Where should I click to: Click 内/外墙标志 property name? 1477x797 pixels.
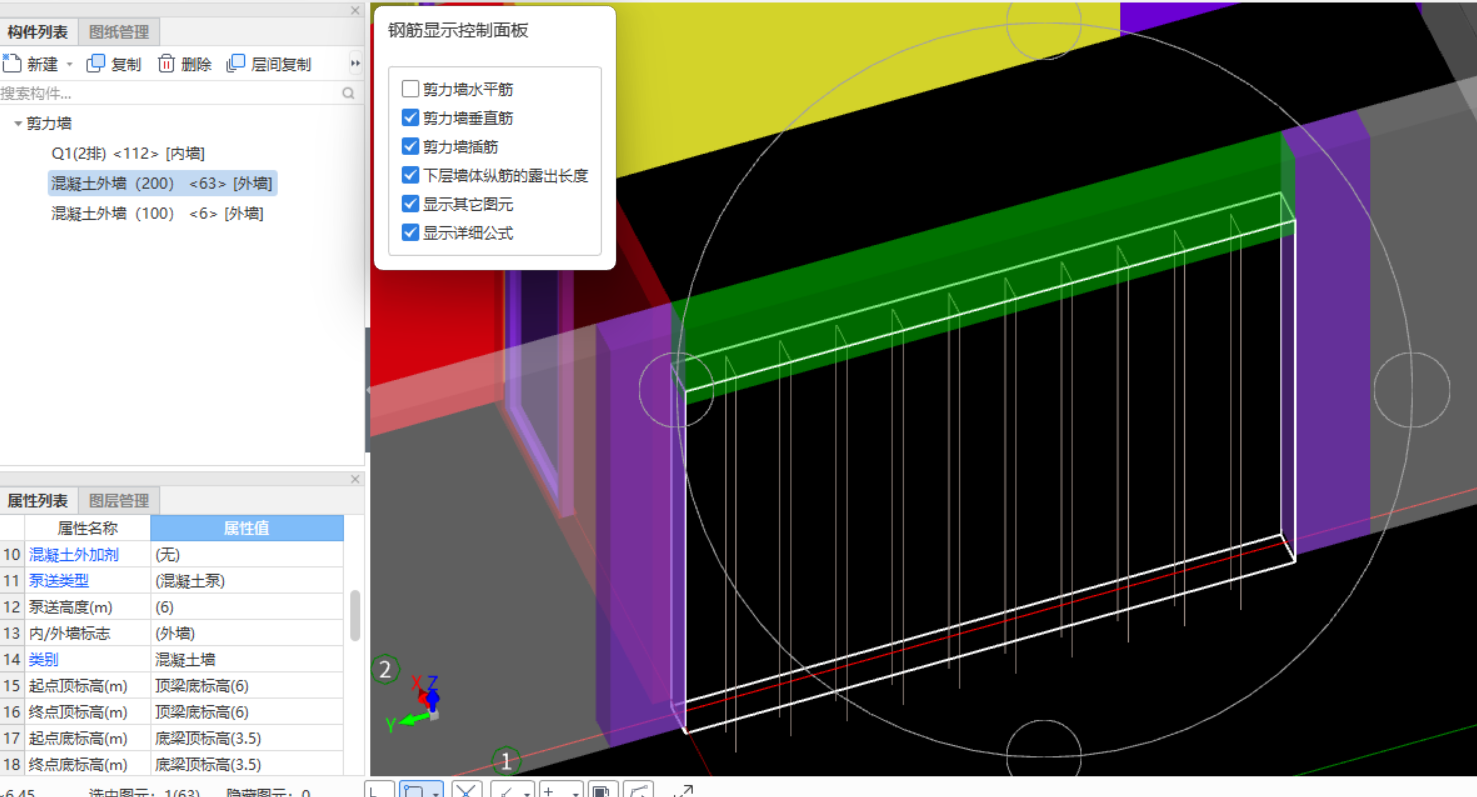click(x=69, y=633)
